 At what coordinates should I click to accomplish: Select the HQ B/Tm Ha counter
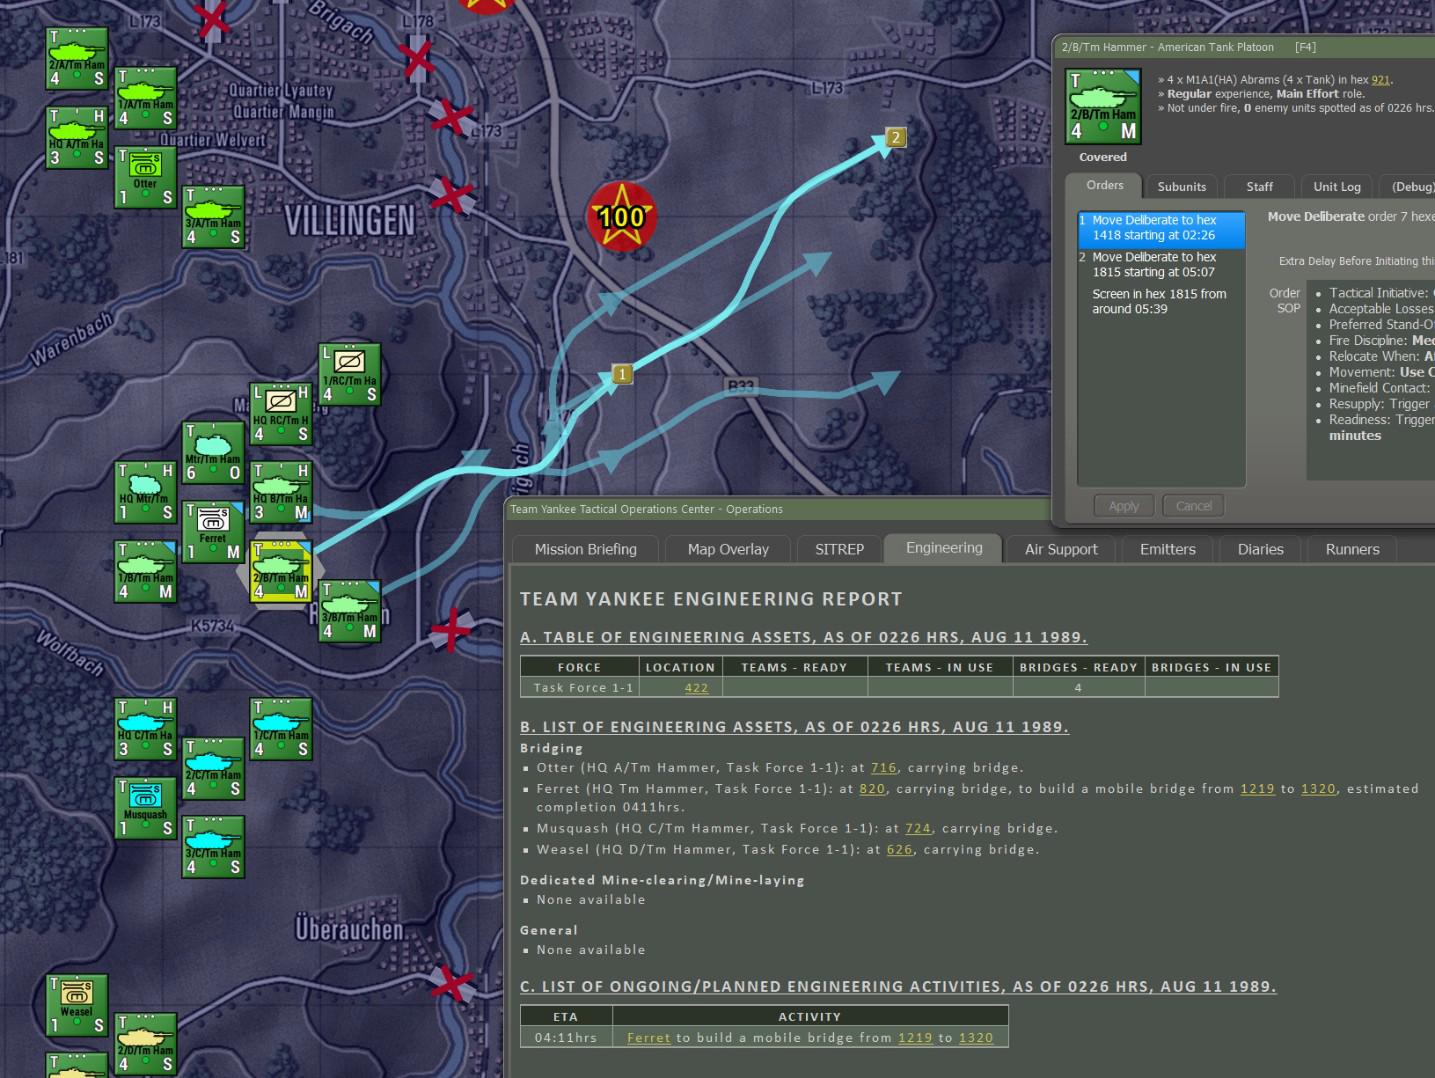click(x=281, y=492)
